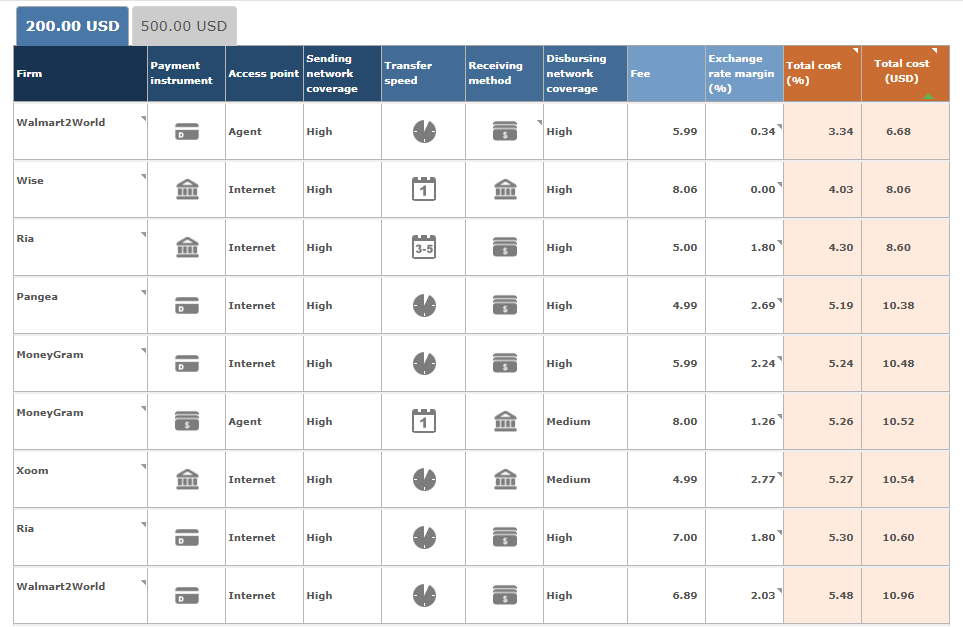The height and width of the screenshot is (627, 963).
Task: Select the 200.00 USD tab
Action: click(72, 26)
